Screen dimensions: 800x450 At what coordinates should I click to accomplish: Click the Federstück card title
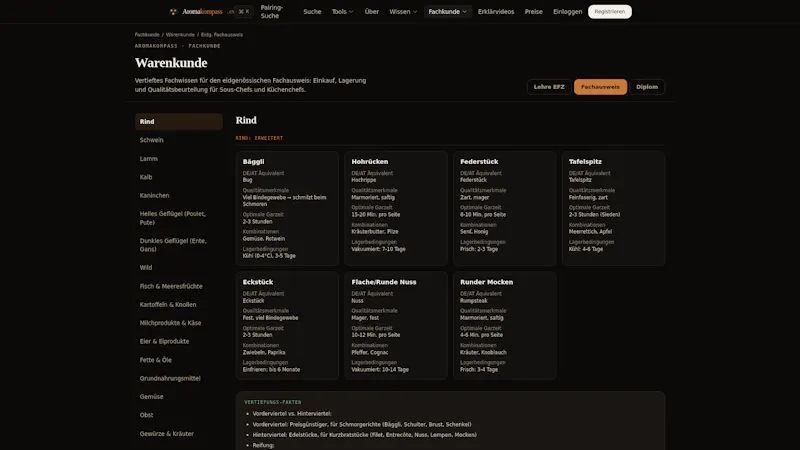click(479, 161)
